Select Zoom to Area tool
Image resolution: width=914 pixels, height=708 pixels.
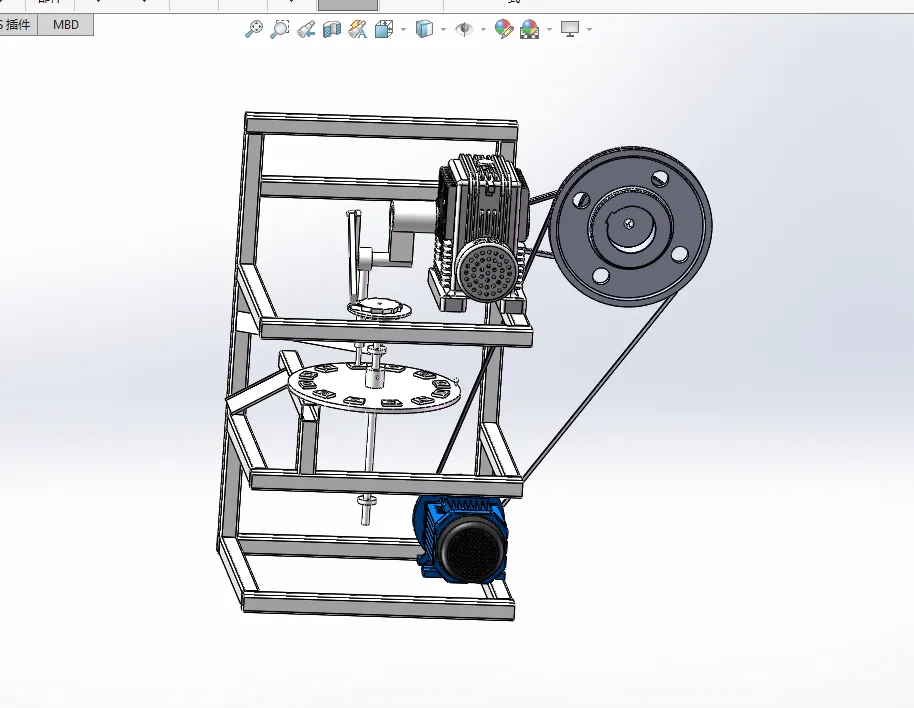point(280,29)
